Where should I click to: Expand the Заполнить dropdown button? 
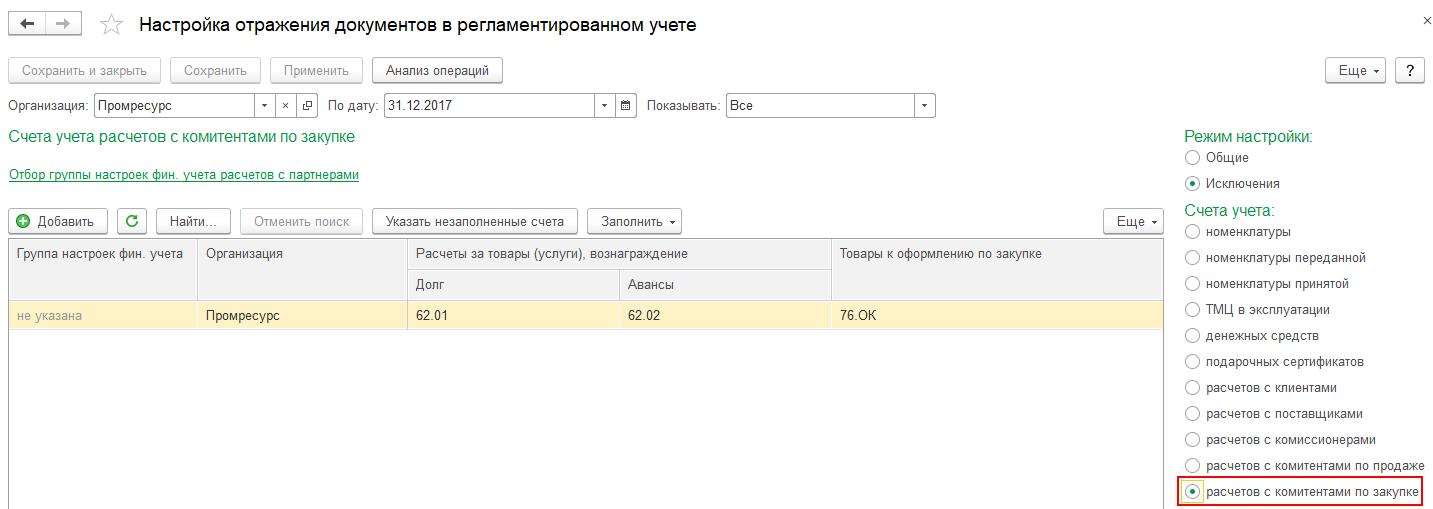click(634, 221)
